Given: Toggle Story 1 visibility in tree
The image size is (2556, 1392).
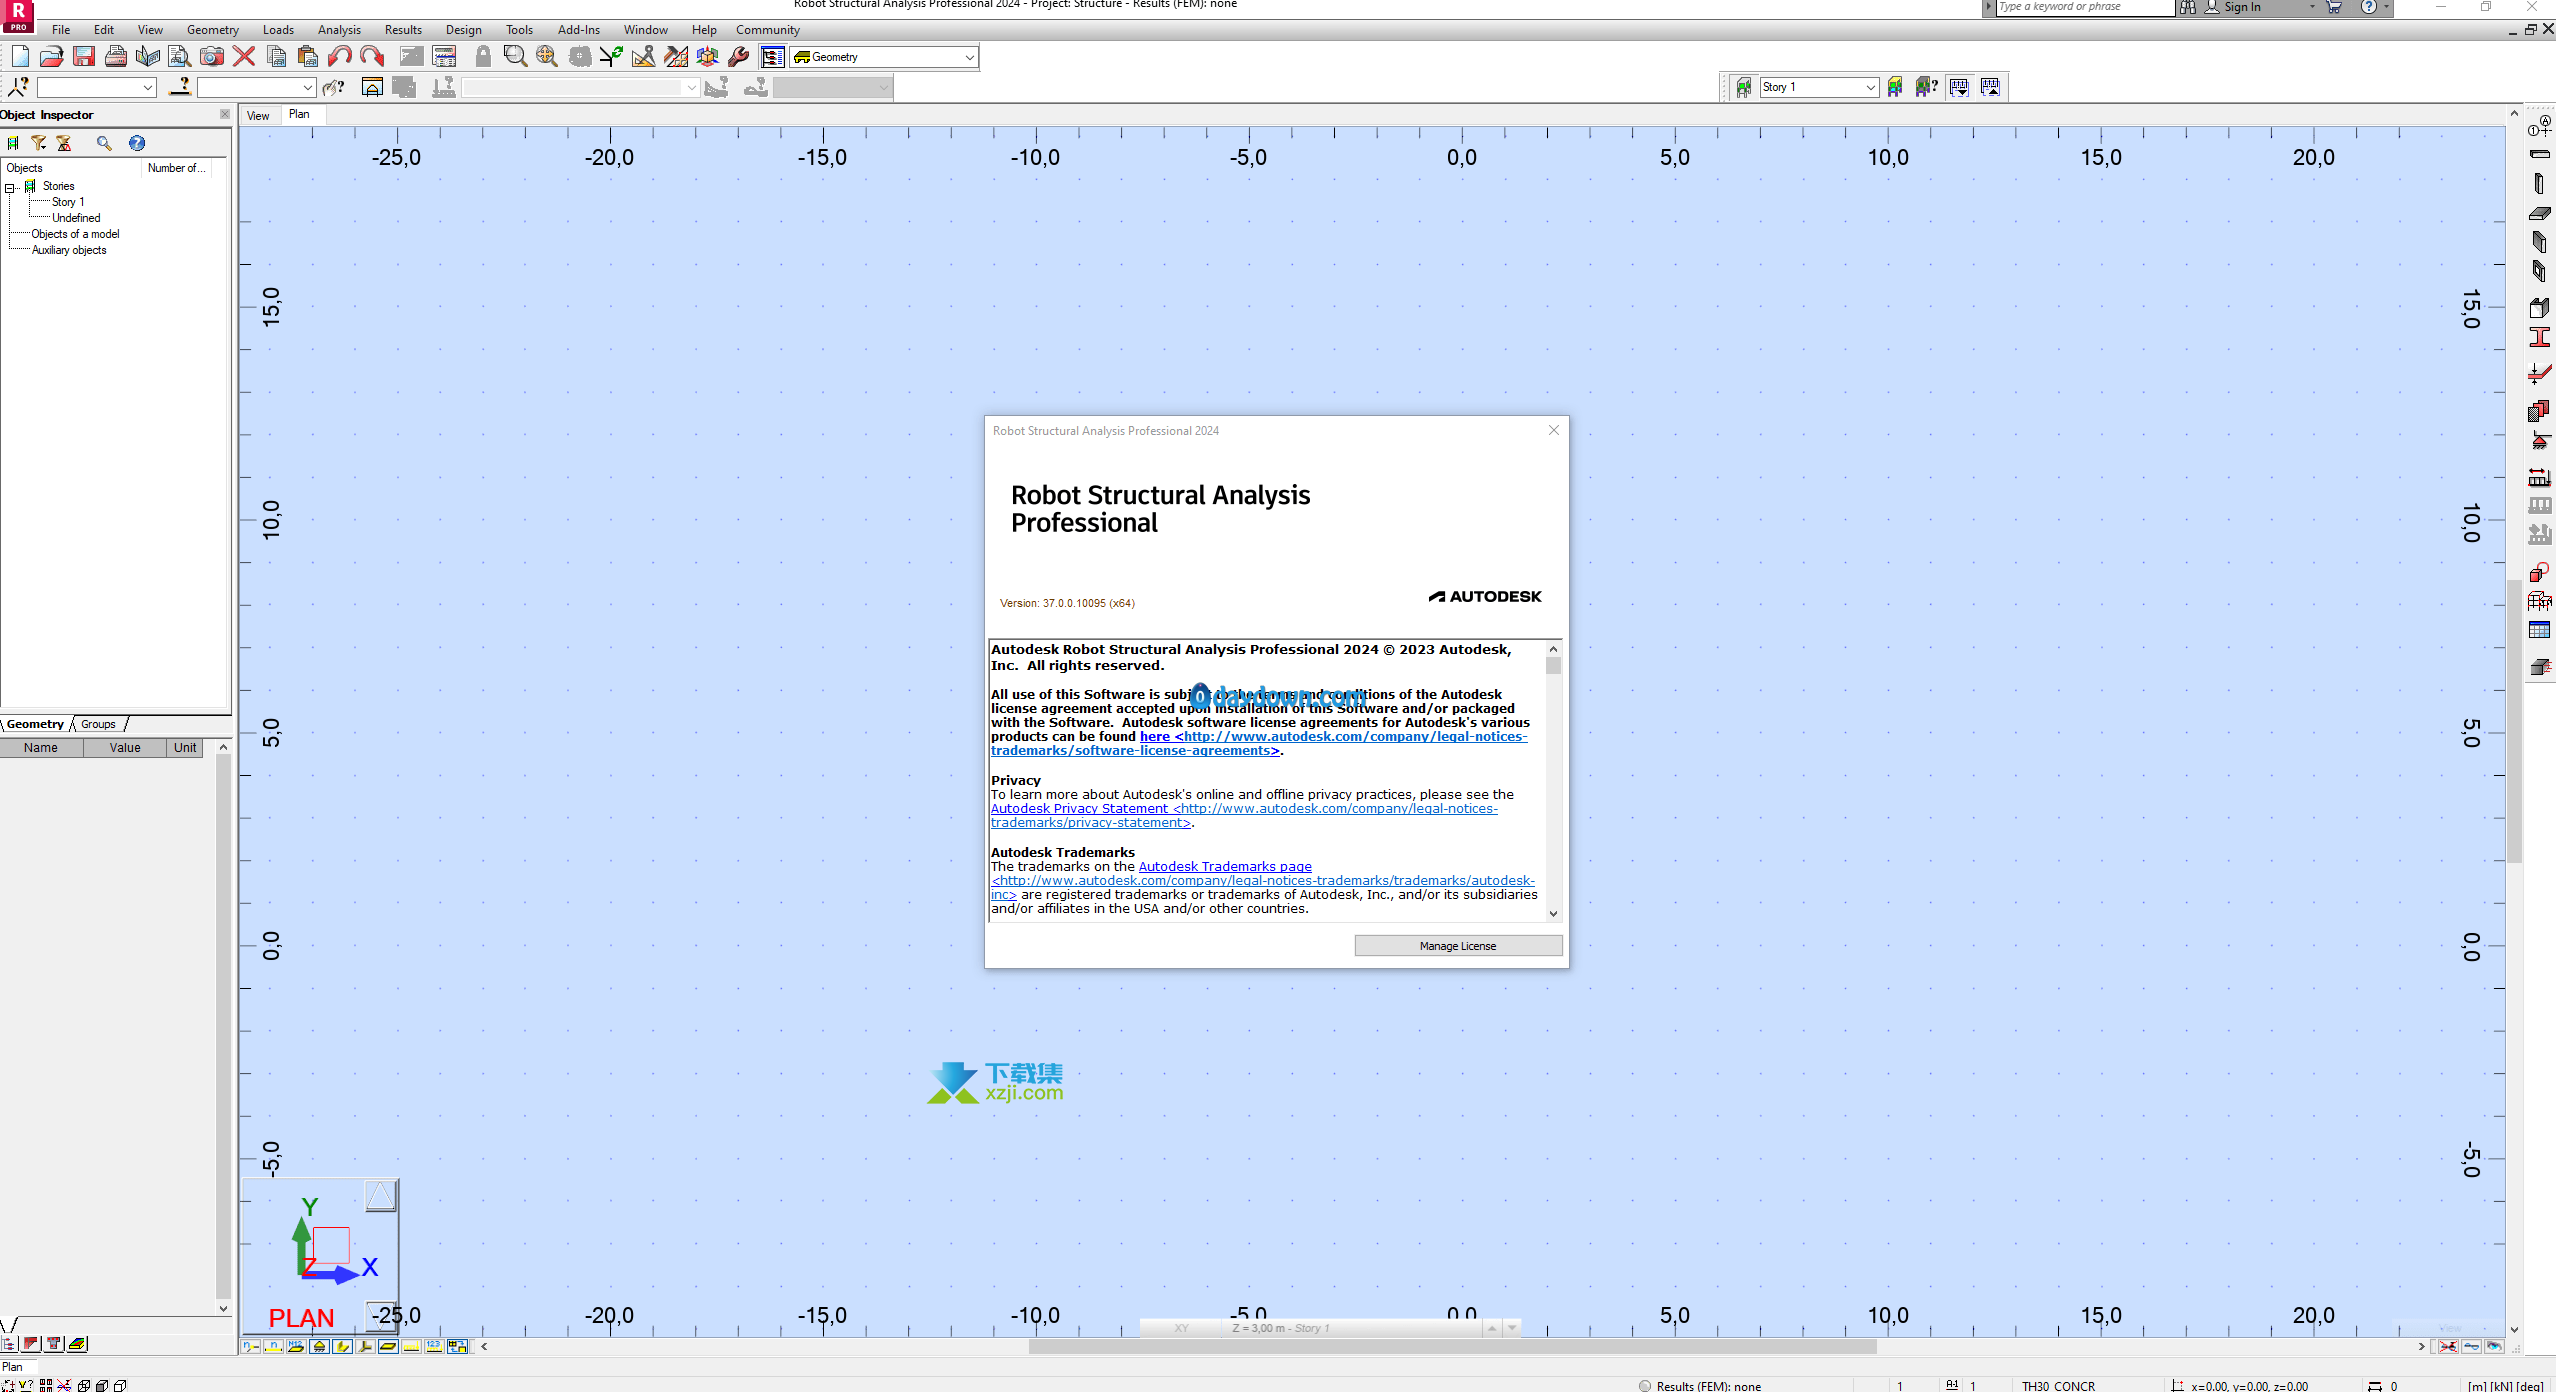Looking at the screenshot, I should 65,202.
